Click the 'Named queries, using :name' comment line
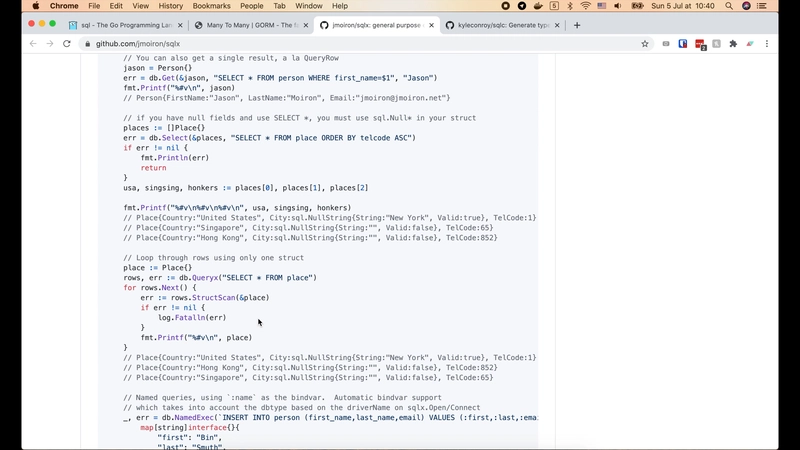This screenshot has width=800, height=450. pyautogui.click(x=282, y=397)
